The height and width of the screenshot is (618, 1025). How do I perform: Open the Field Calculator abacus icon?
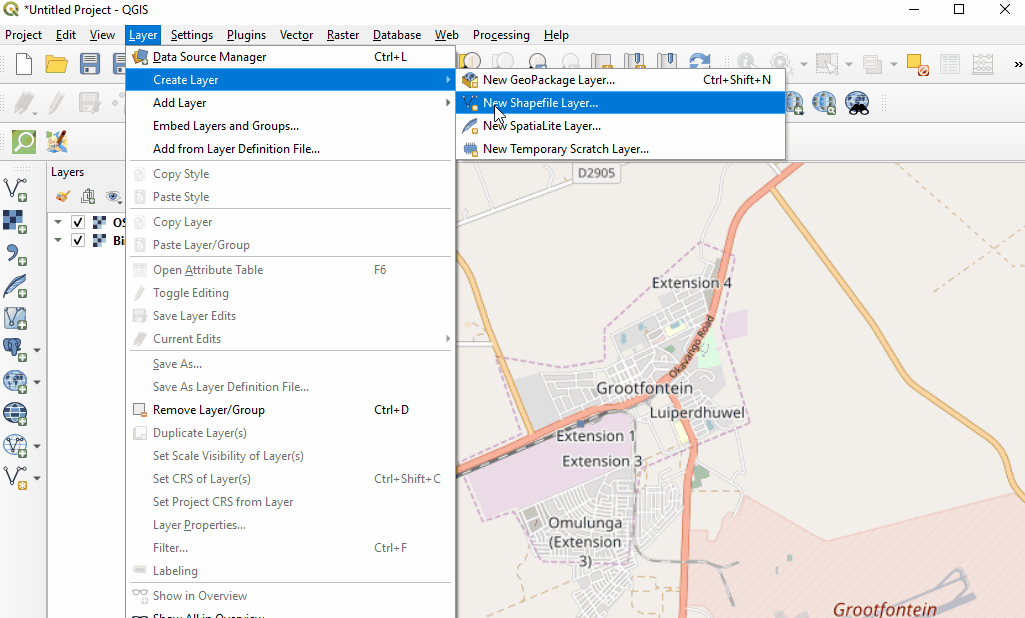(983, 64)
